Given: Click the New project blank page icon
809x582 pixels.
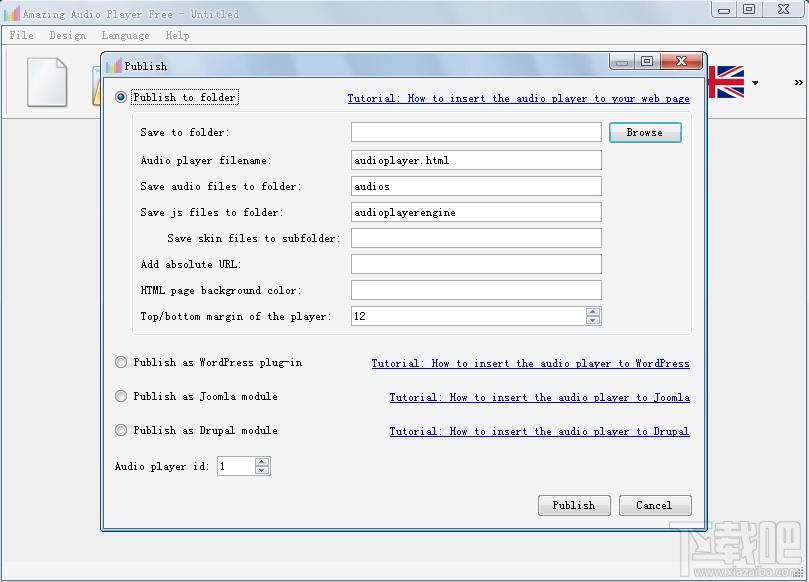Looking at the screenshot, I should [47, 82].
